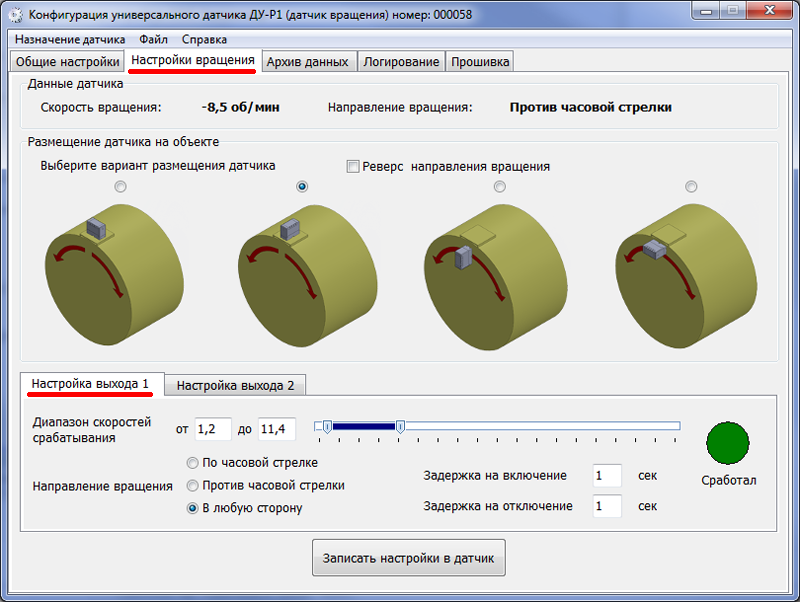
Task: Click the lower speed range slider handle
Action: coord(328,427)
